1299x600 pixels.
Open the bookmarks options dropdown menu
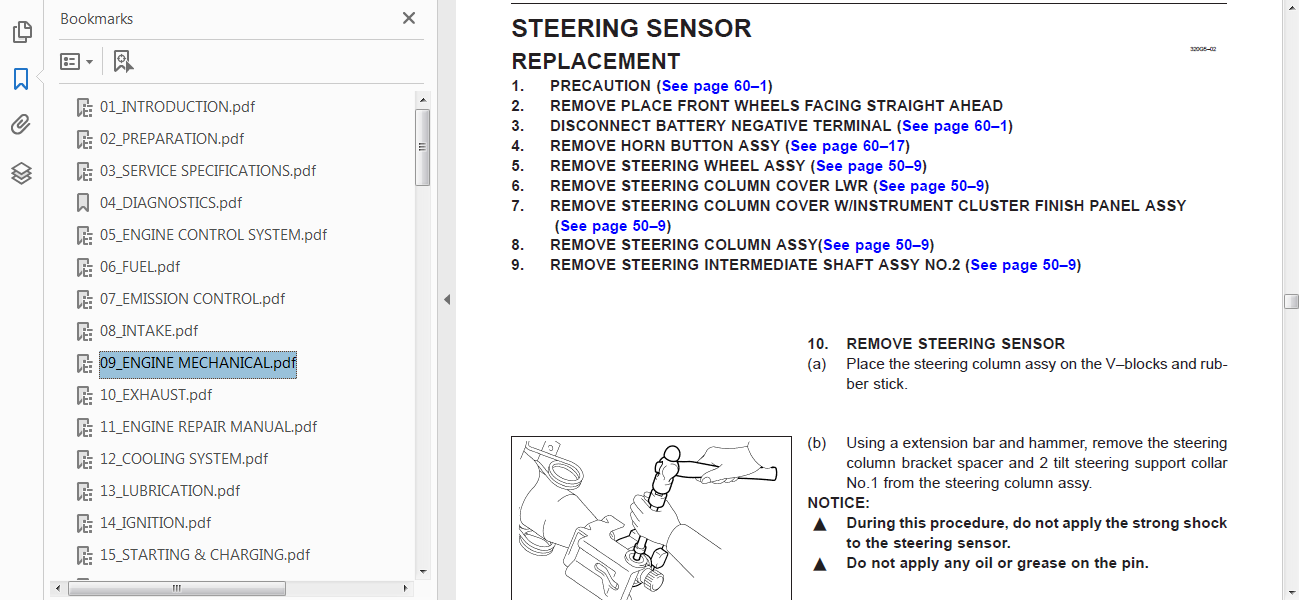pos(77,61)
